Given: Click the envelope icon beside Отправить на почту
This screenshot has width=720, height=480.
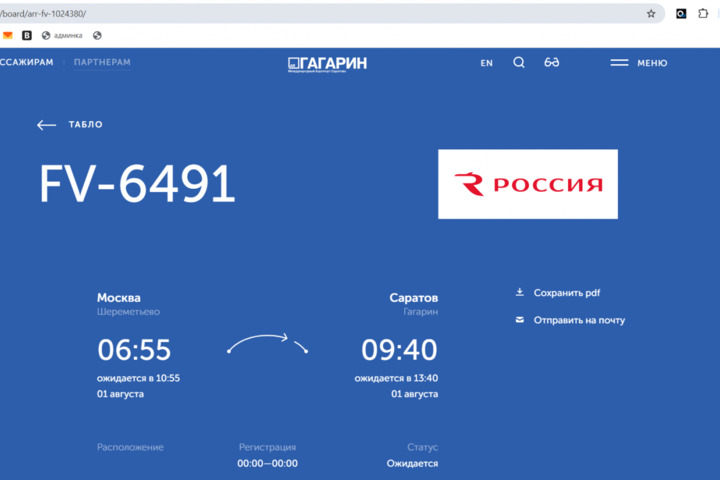Looking at the screenshot, I should [519, 320].
